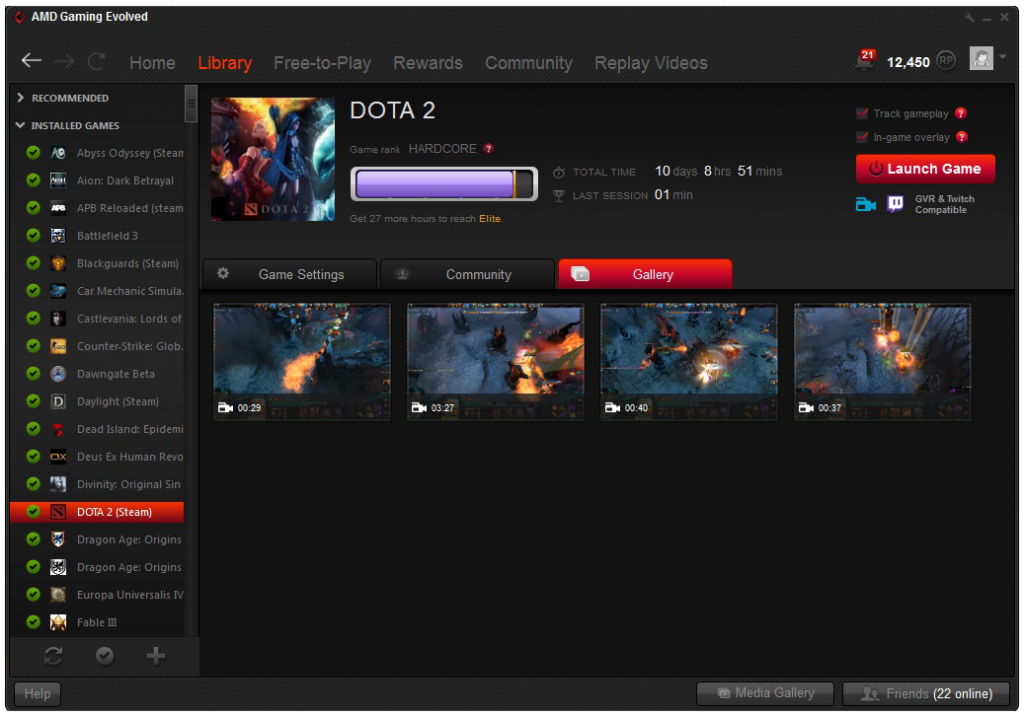Expand the Recommended section

pos(22,97)
